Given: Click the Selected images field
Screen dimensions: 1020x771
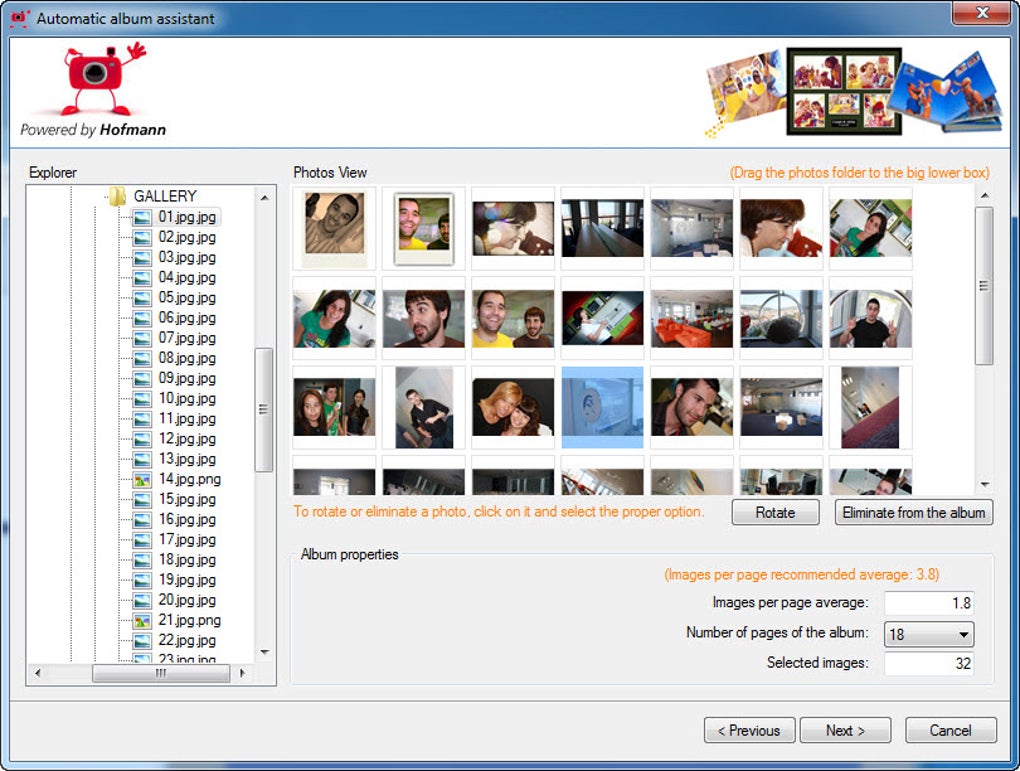Looking at the screenshot, I should [929, 664].
